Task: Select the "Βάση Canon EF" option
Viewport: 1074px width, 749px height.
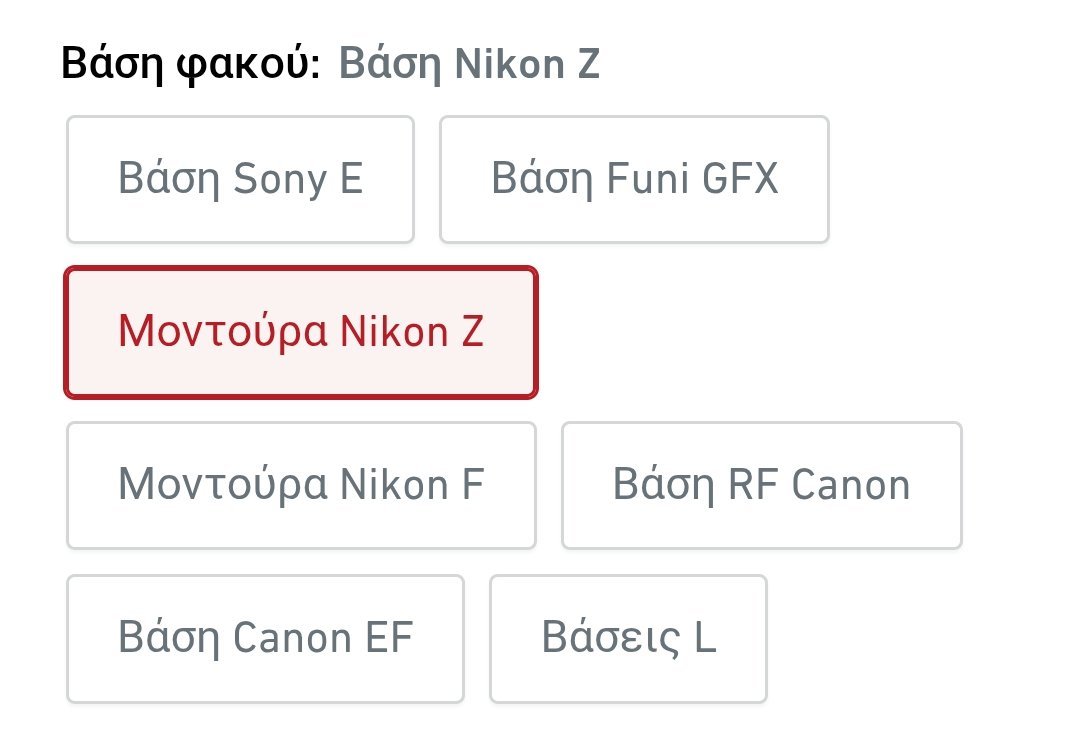Action: [265, 638]
